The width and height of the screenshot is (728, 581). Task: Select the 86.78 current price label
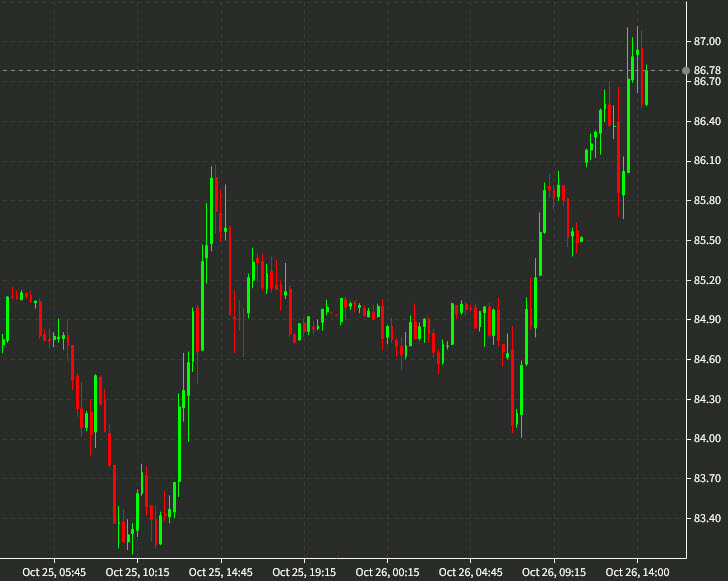click(x=707, y=71)
